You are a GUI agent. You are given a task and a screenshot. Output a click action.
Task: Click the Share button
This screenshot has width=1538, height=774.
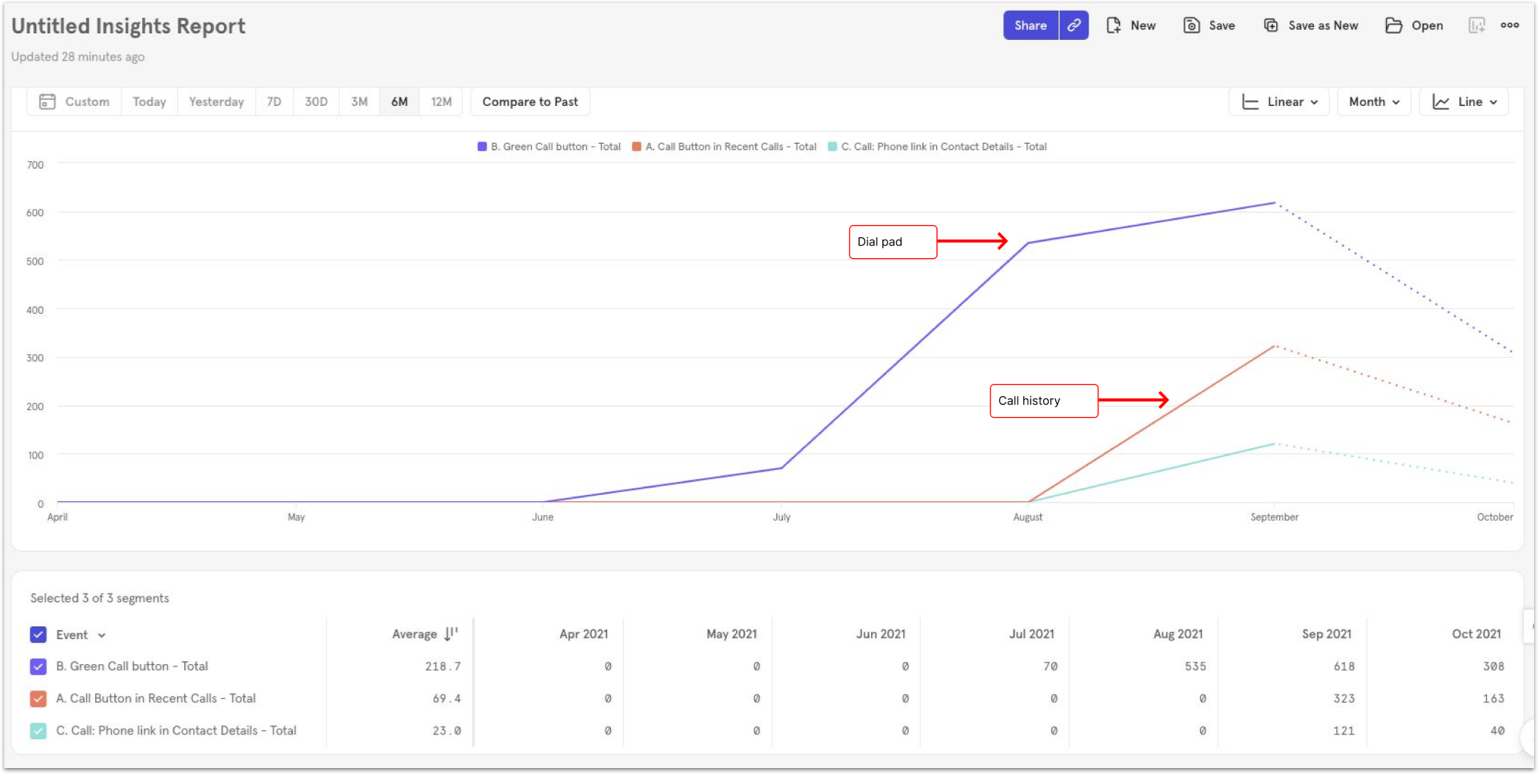click(x=1030, y=26)
